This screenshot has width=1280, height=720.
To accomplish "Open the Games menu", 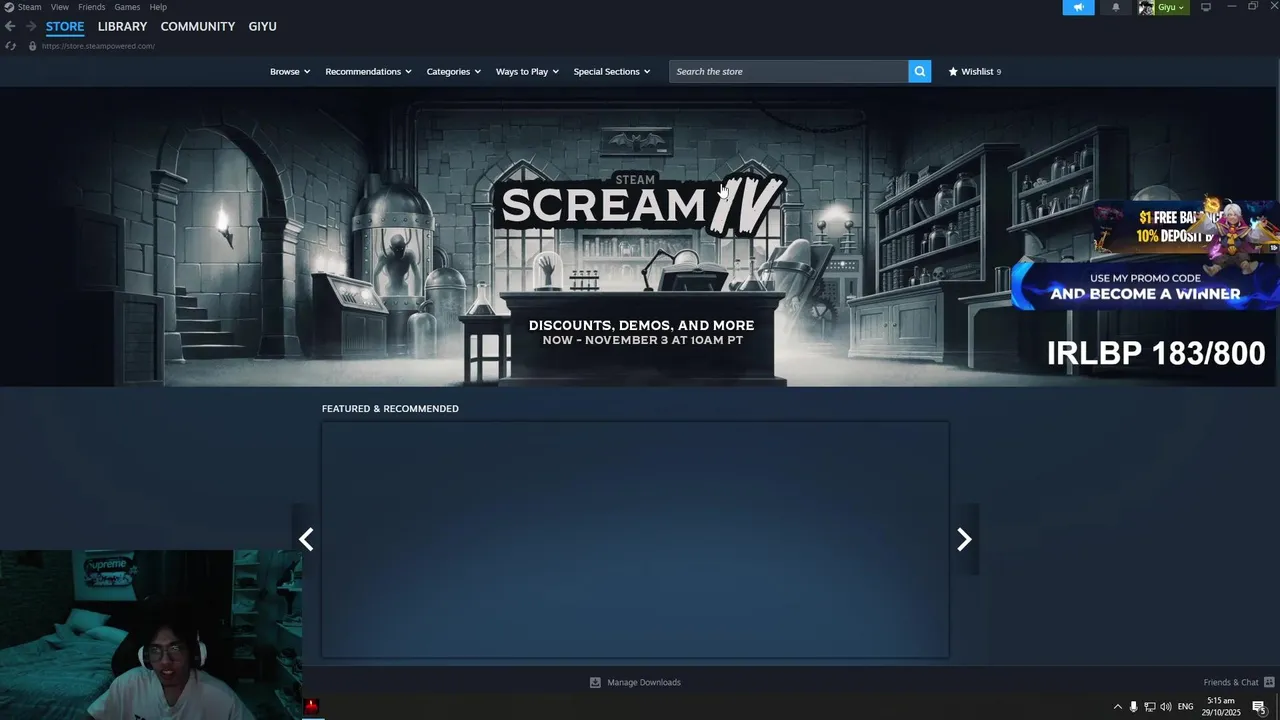I will (x=127, y=7).
